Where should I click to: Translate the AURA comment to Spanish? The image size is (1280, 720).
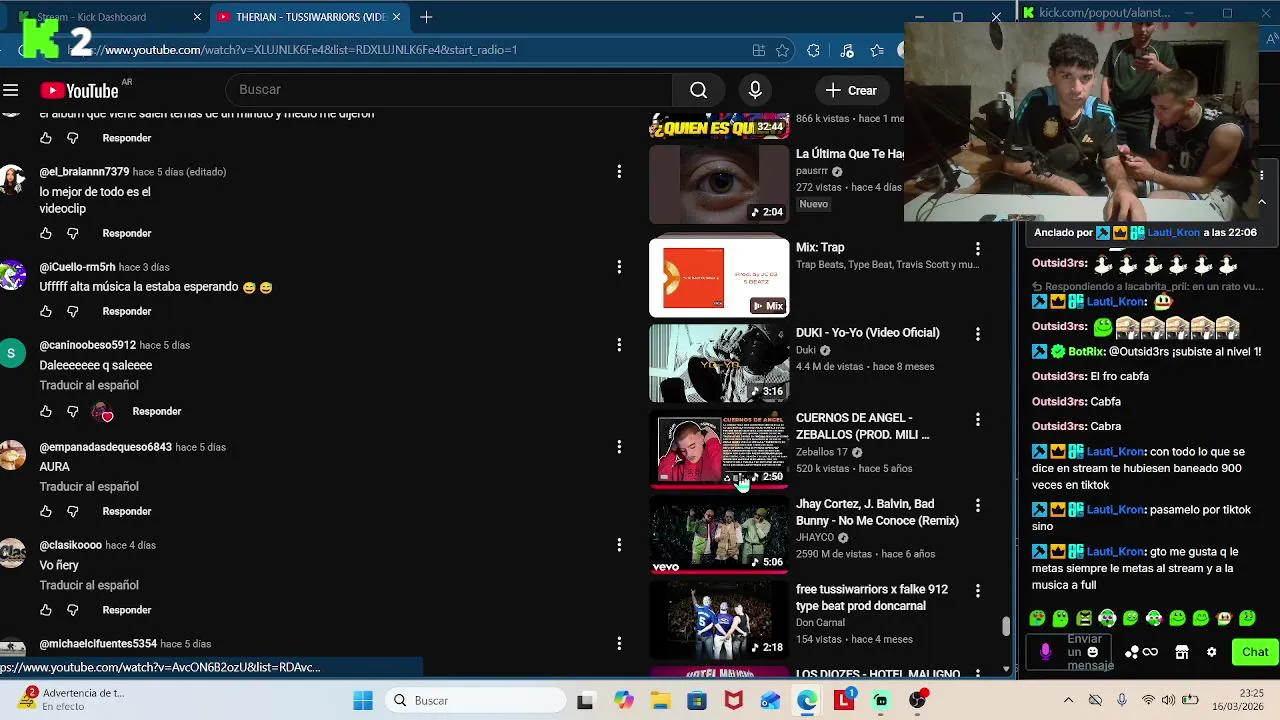pos(89,486)
